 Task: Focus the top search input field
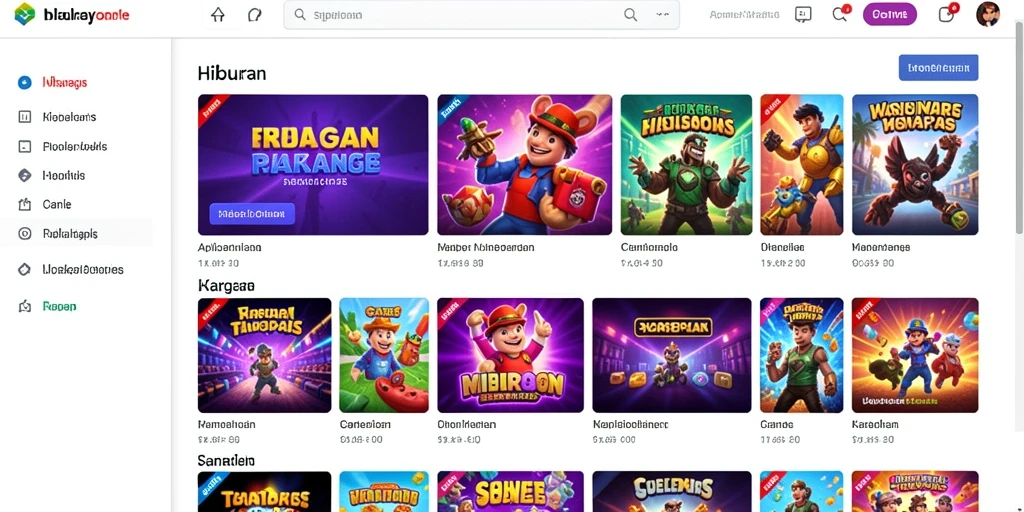pos(481,15)
